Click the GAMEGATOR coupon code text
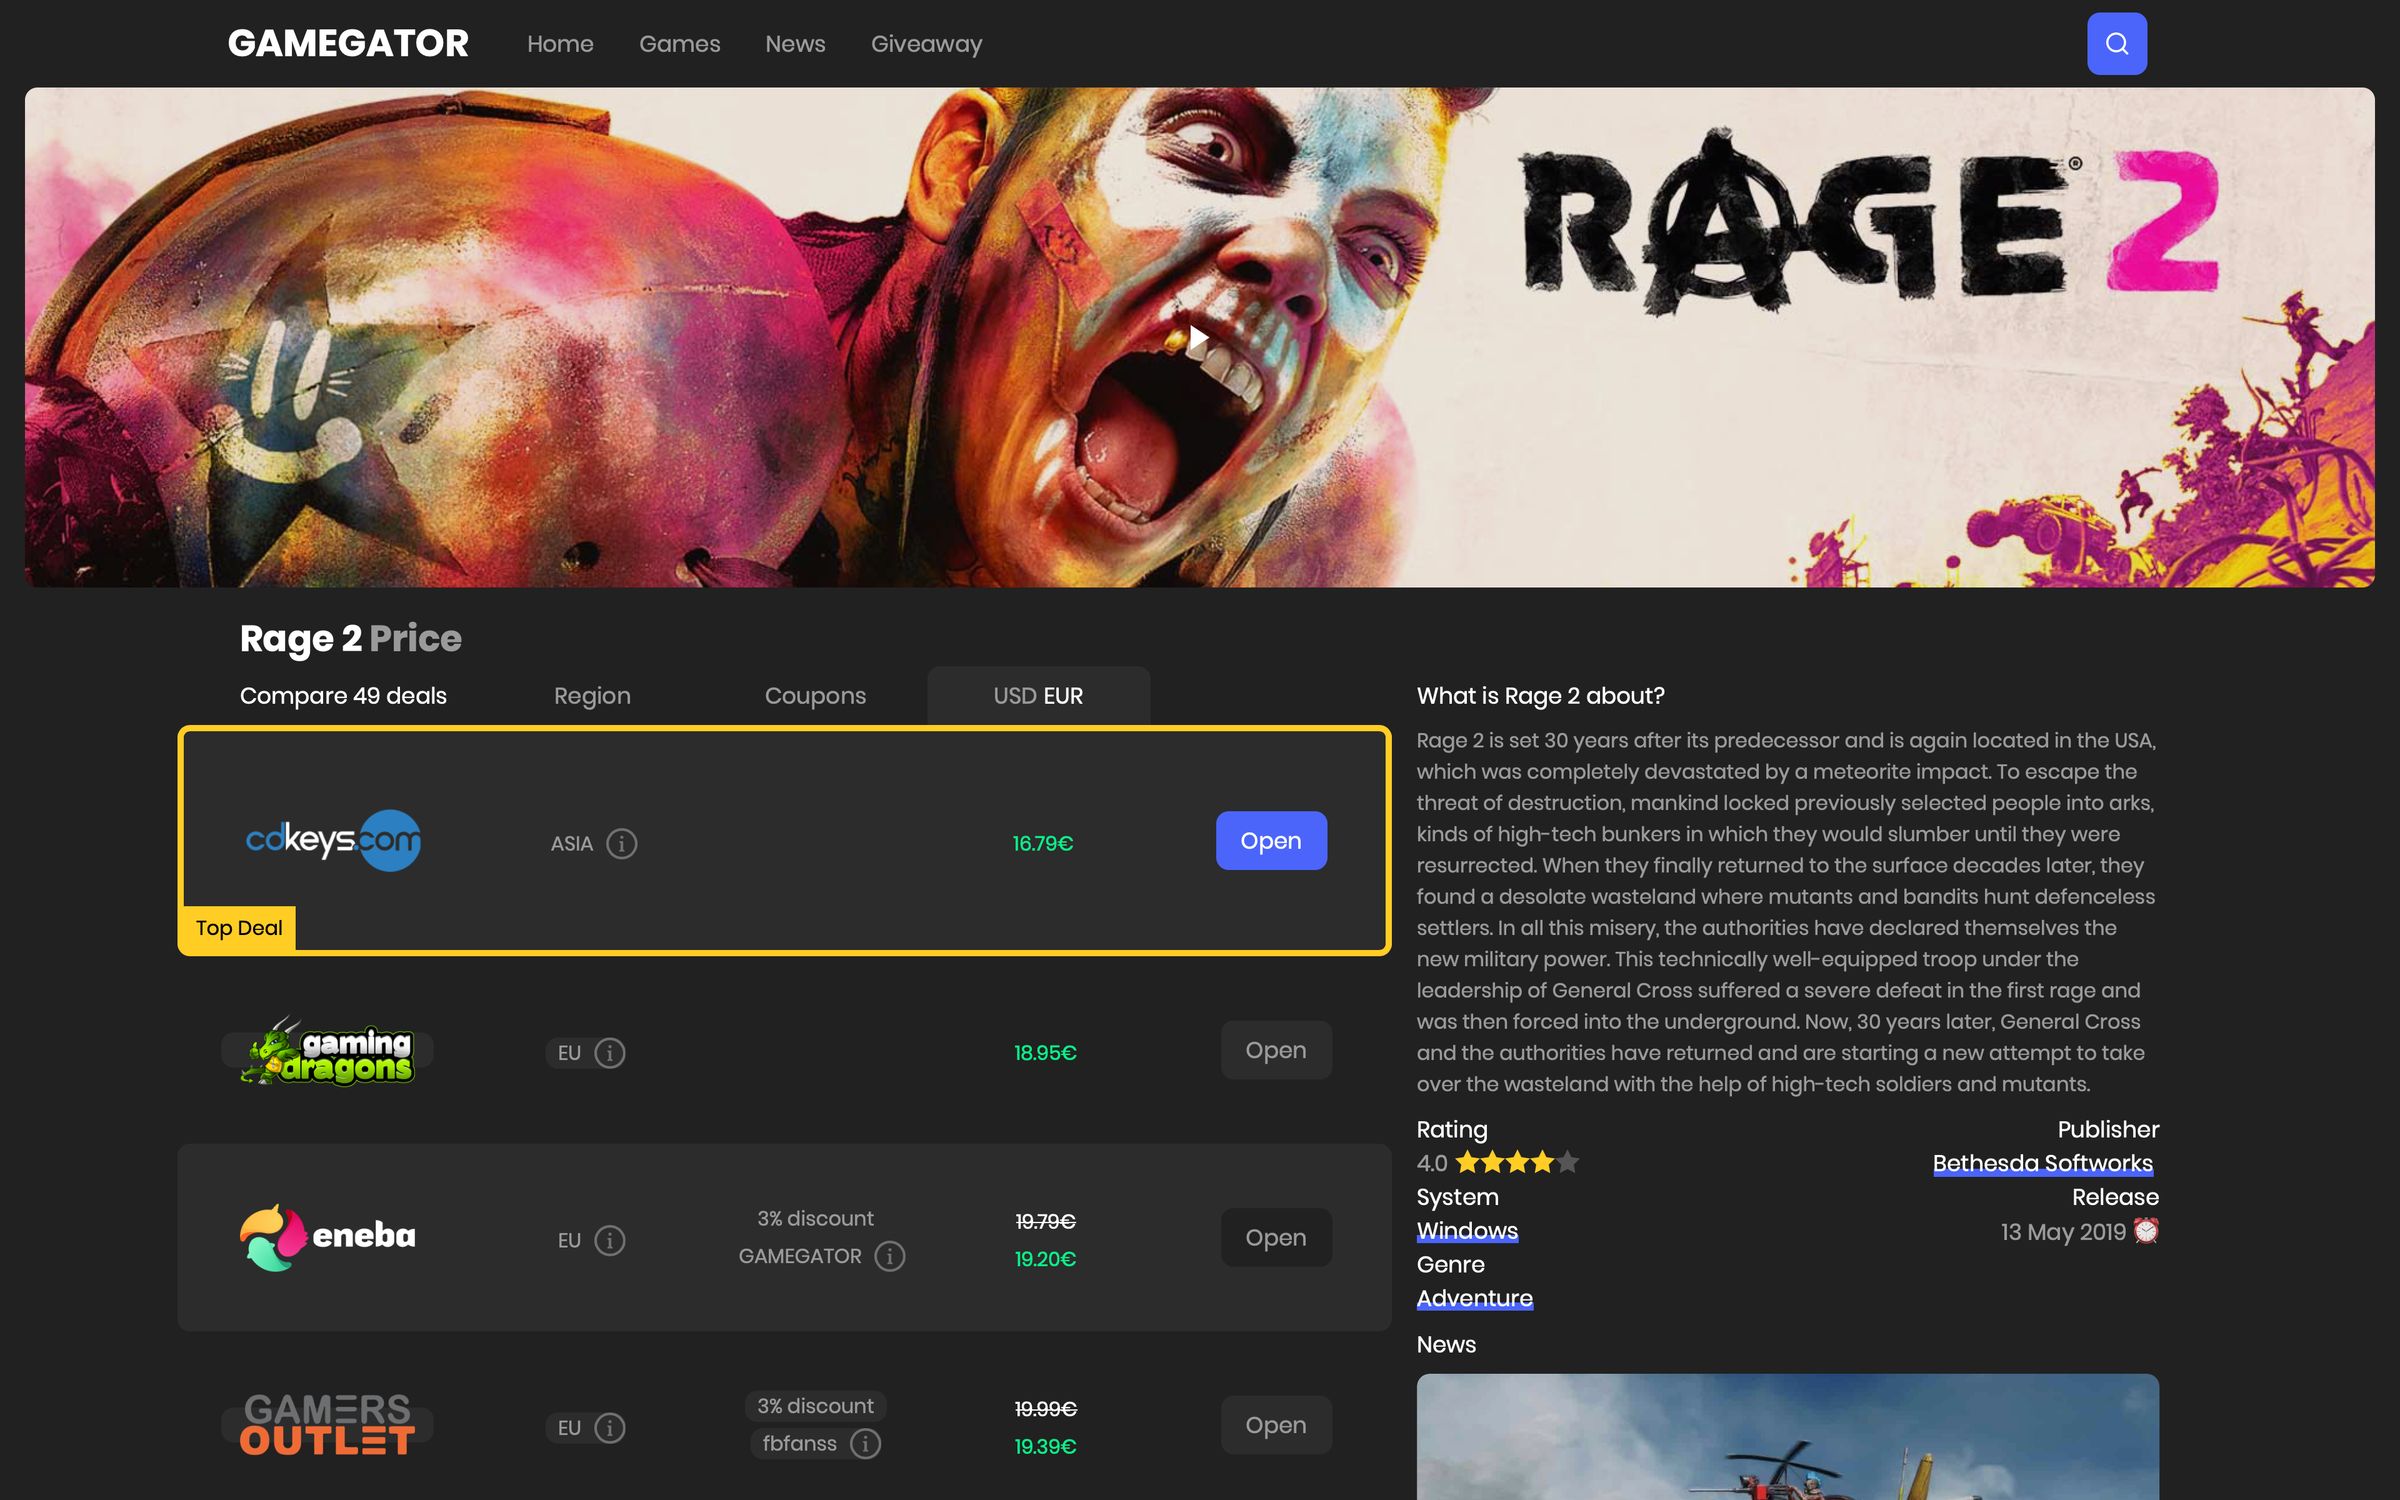The height and width of the screenshot is (1500, 2400). coord(800,1257)
